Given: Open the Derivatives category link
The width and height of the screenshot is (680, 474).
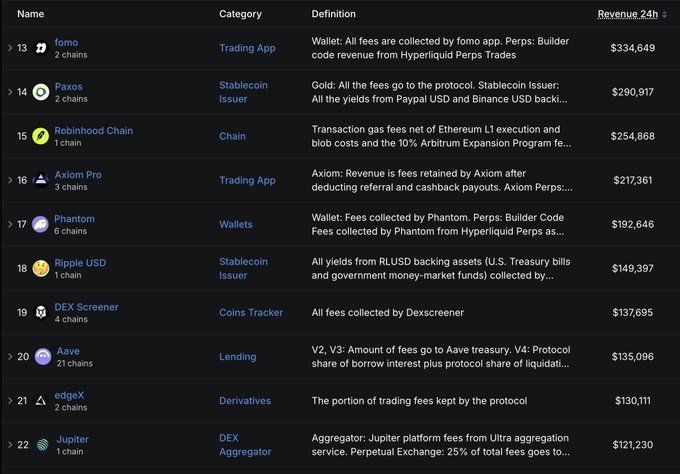Looking at the screenshot, I should click(245, 401).
